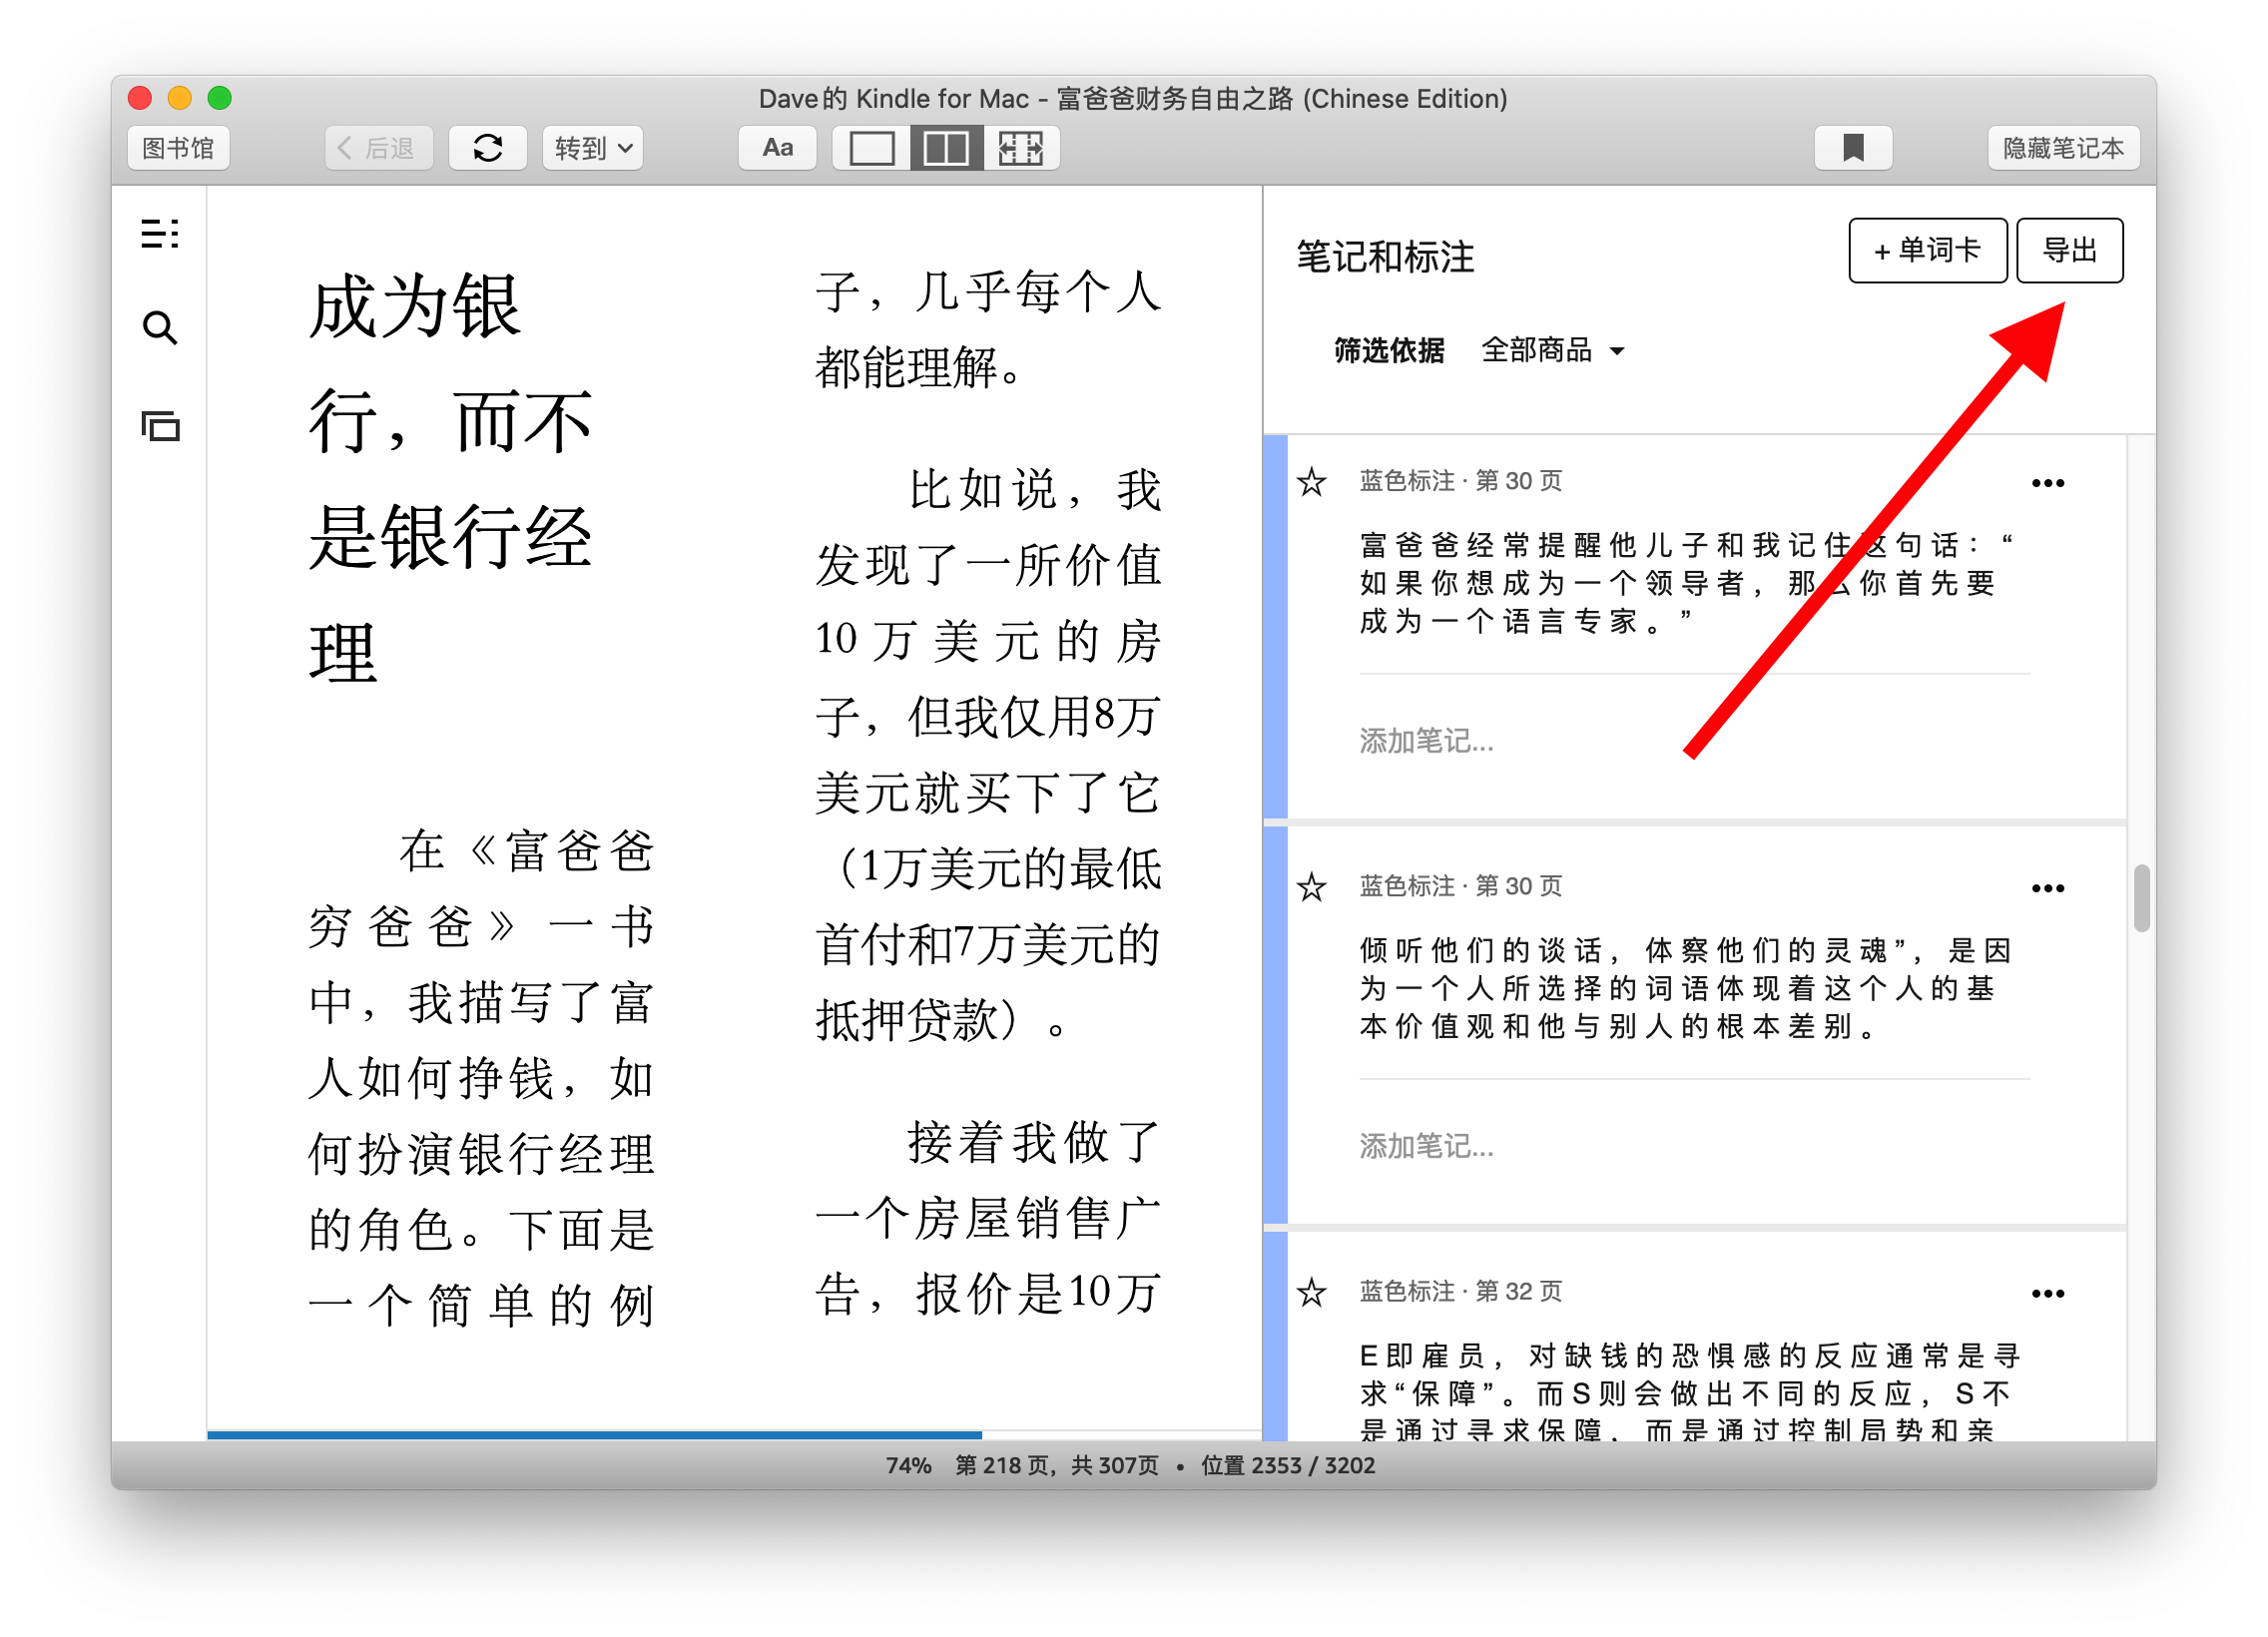This screenshot has height=1637, width=2268.
Task: Click the 导出 export button
Action: (x=2069, y=250)
